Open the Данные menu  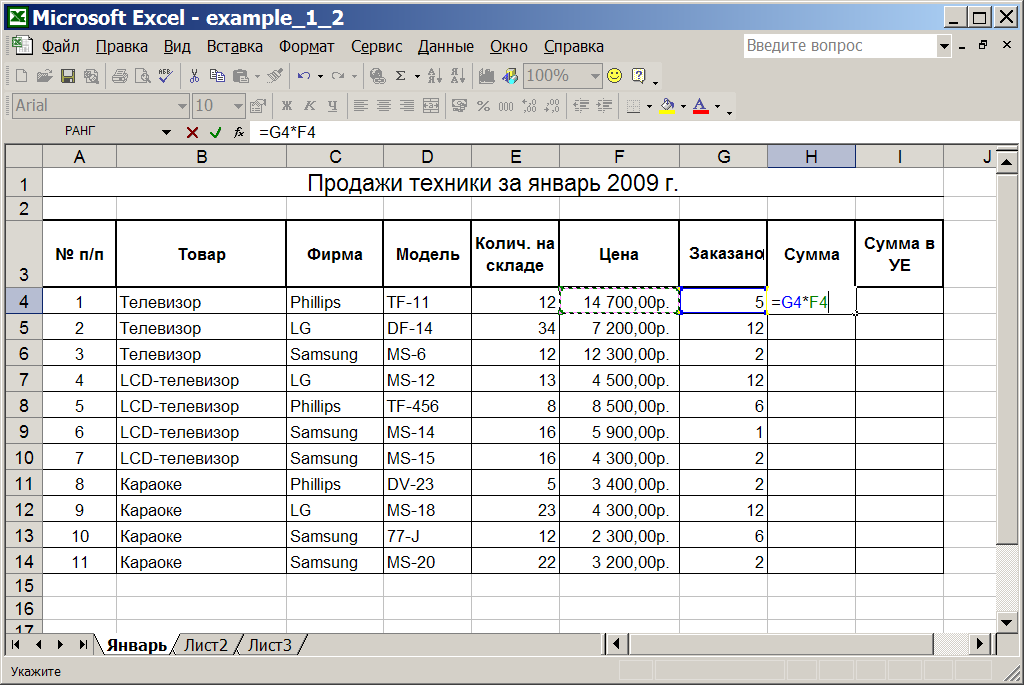click(445, 46)
